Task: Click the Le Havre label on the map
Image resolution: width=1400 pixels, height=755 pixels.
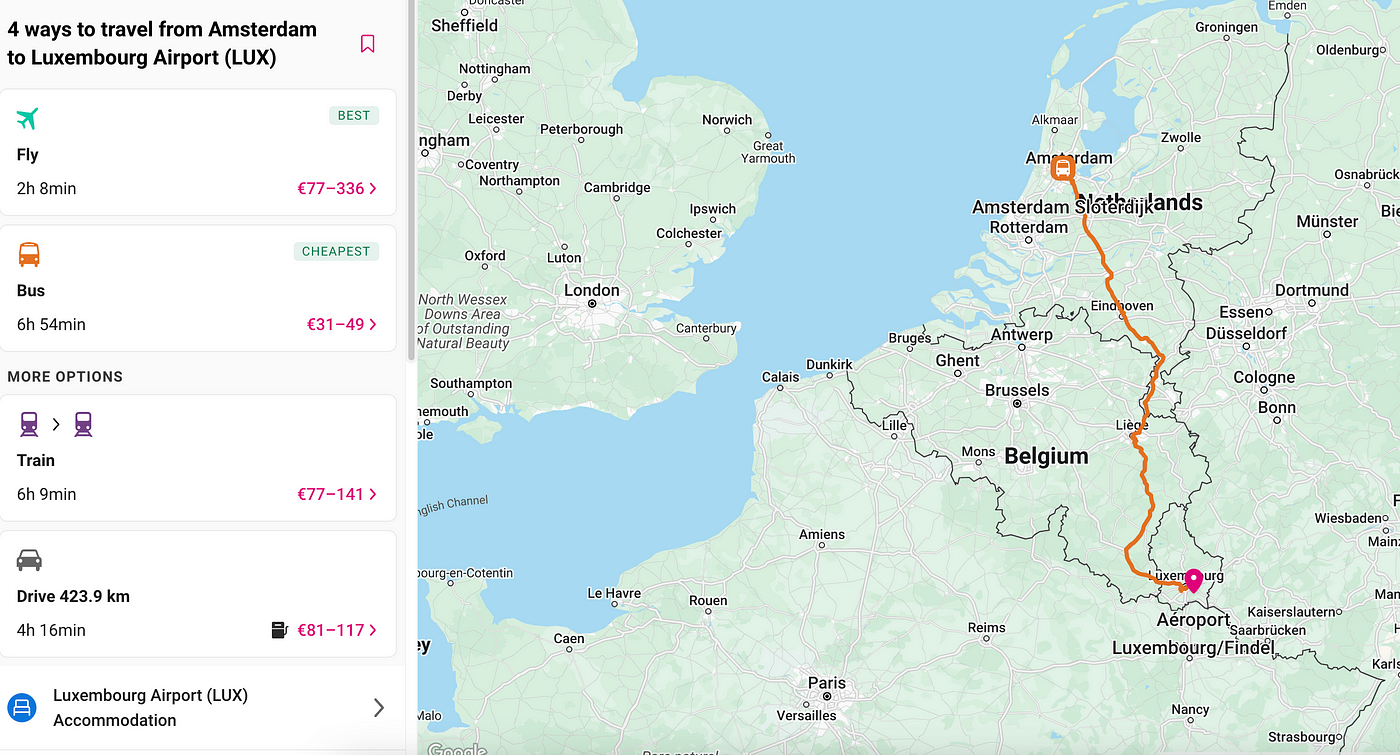Action: pos(614,593)
